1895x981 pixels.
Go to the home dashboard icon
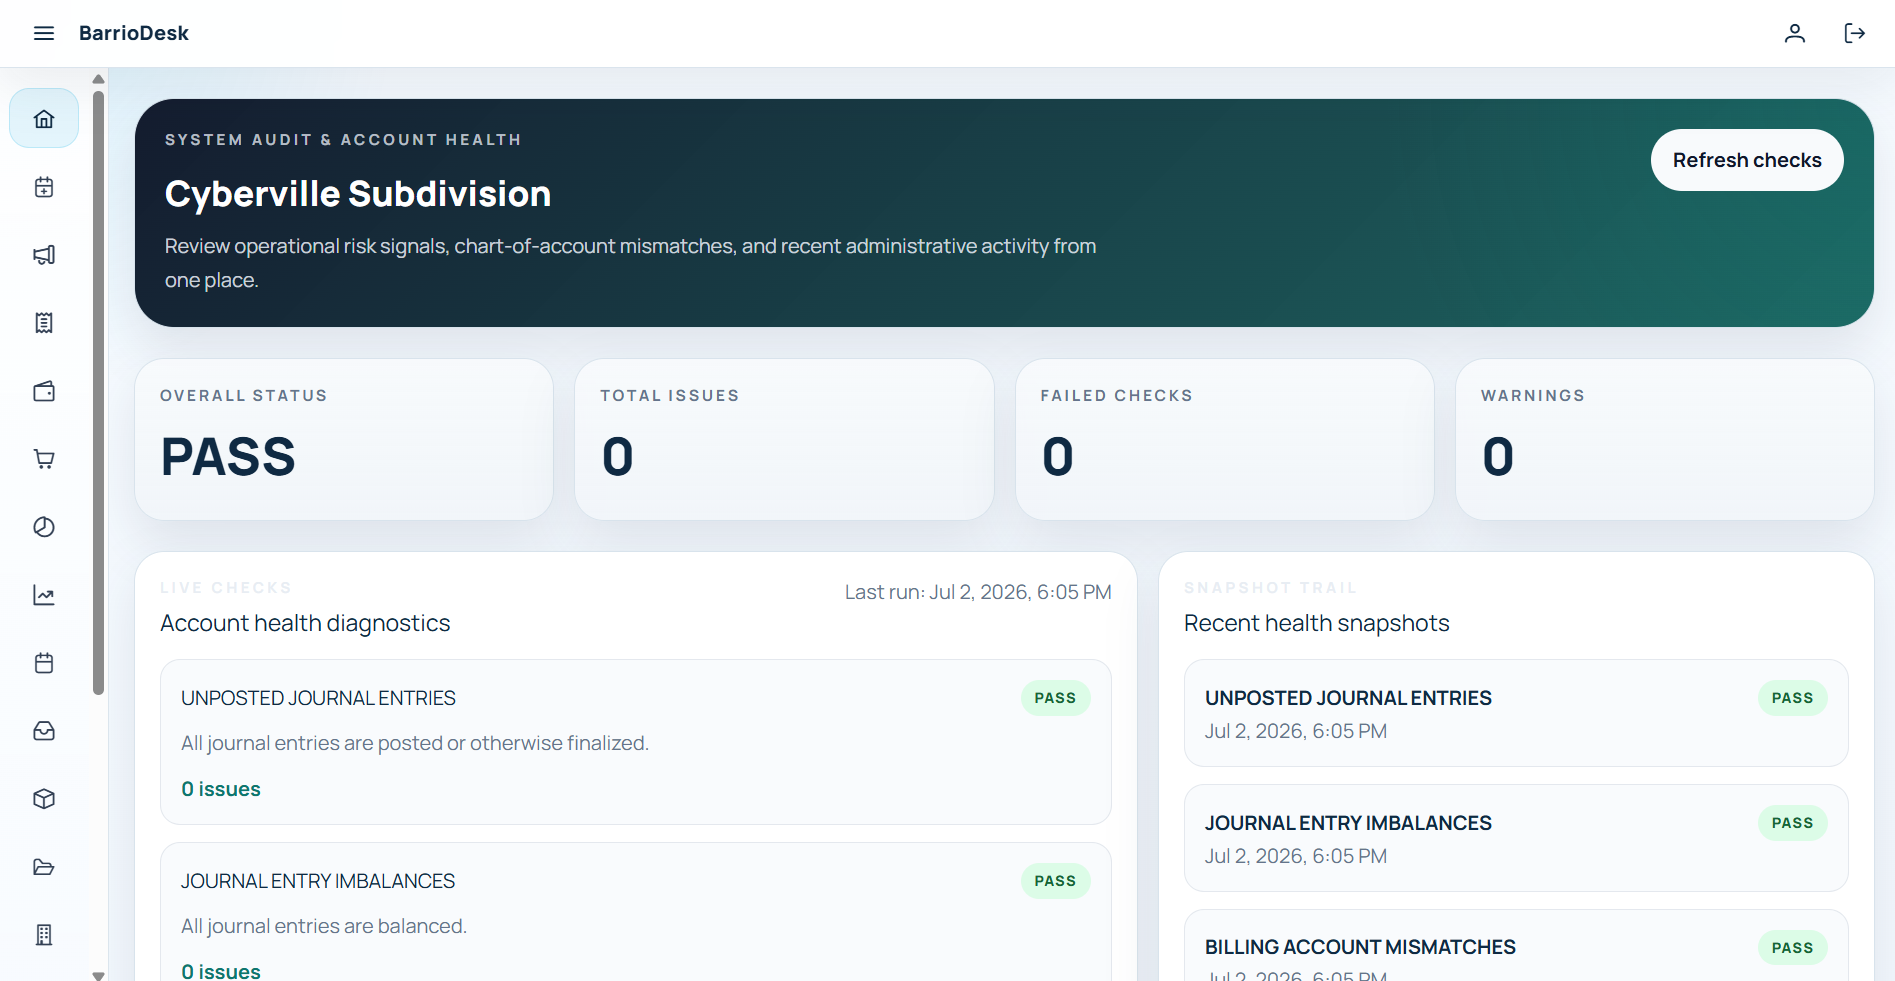[44, 119]
